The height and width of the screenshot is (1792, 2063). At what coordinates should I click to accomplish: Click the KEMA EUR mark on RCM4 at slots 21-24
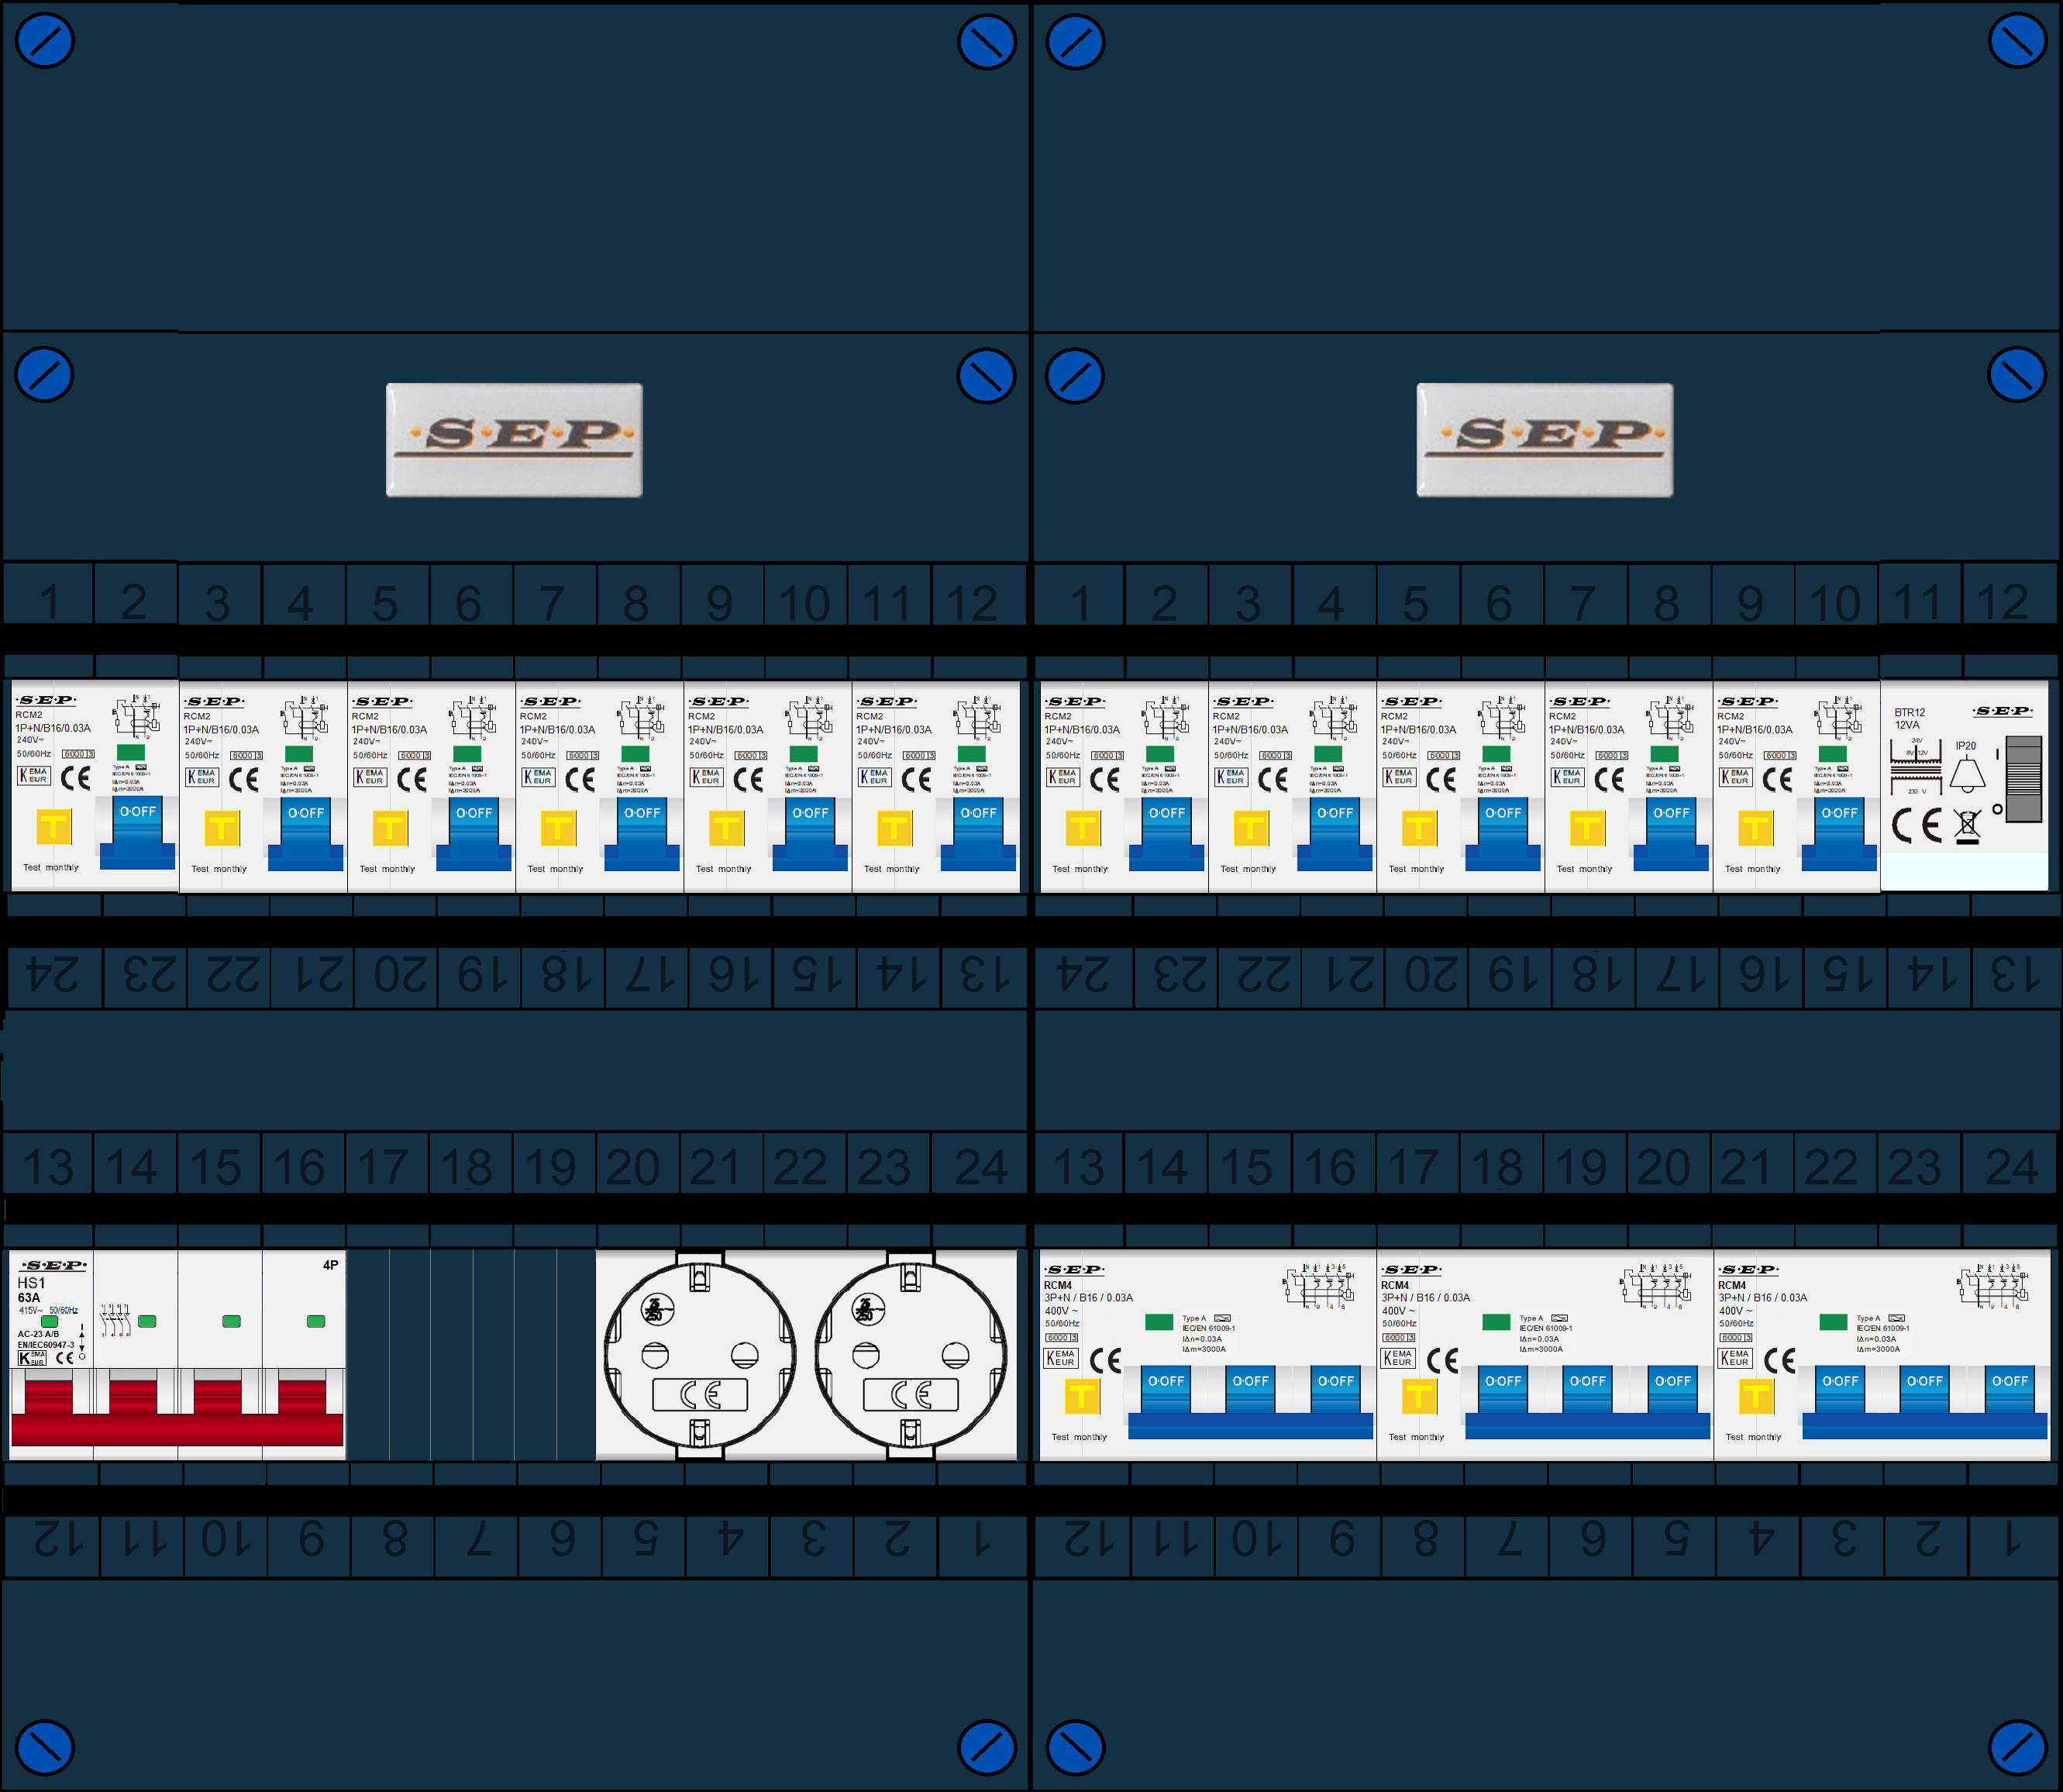(x=1735, y=1358)
